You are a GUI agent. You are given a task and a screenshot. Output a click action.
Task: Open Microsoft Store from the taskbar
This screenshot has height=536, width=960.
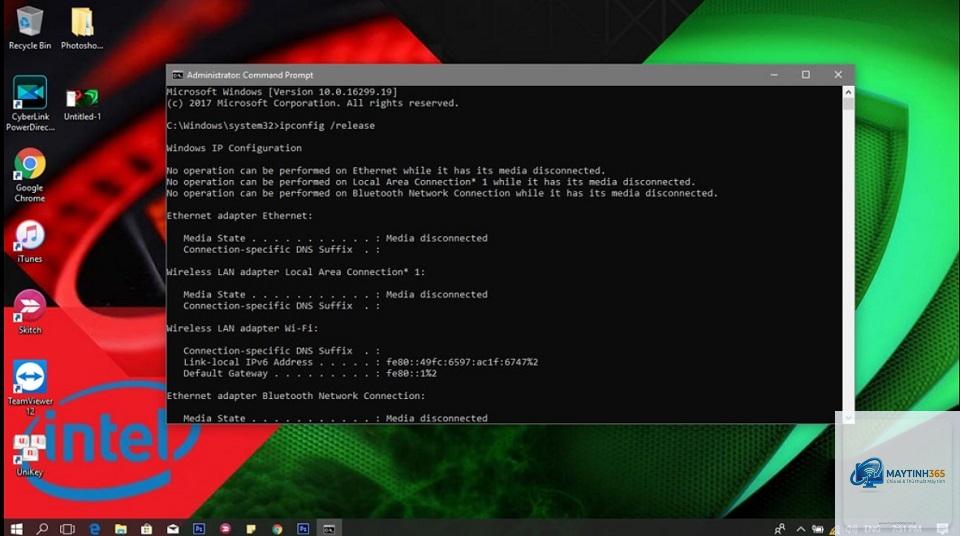pyautogui.click(x=146, y=529)
